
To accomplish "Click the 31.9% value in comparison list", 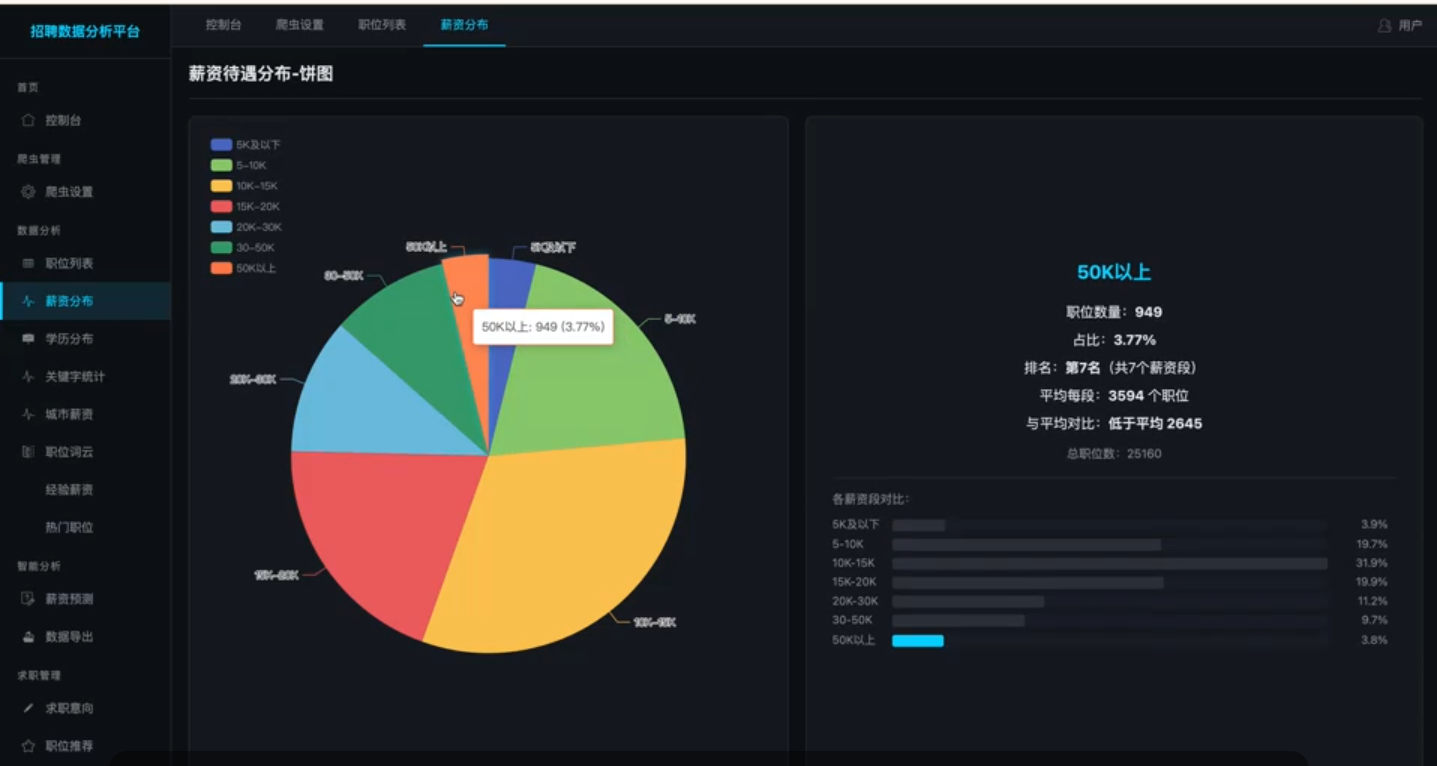I will coord(1372,563).
